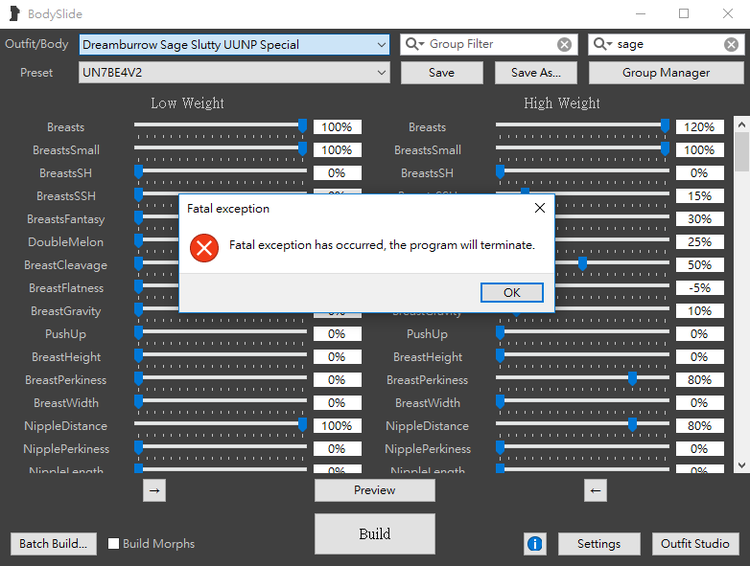
Task: Enable the Build Morphs checkbox
Action: [x=113, y=544]
